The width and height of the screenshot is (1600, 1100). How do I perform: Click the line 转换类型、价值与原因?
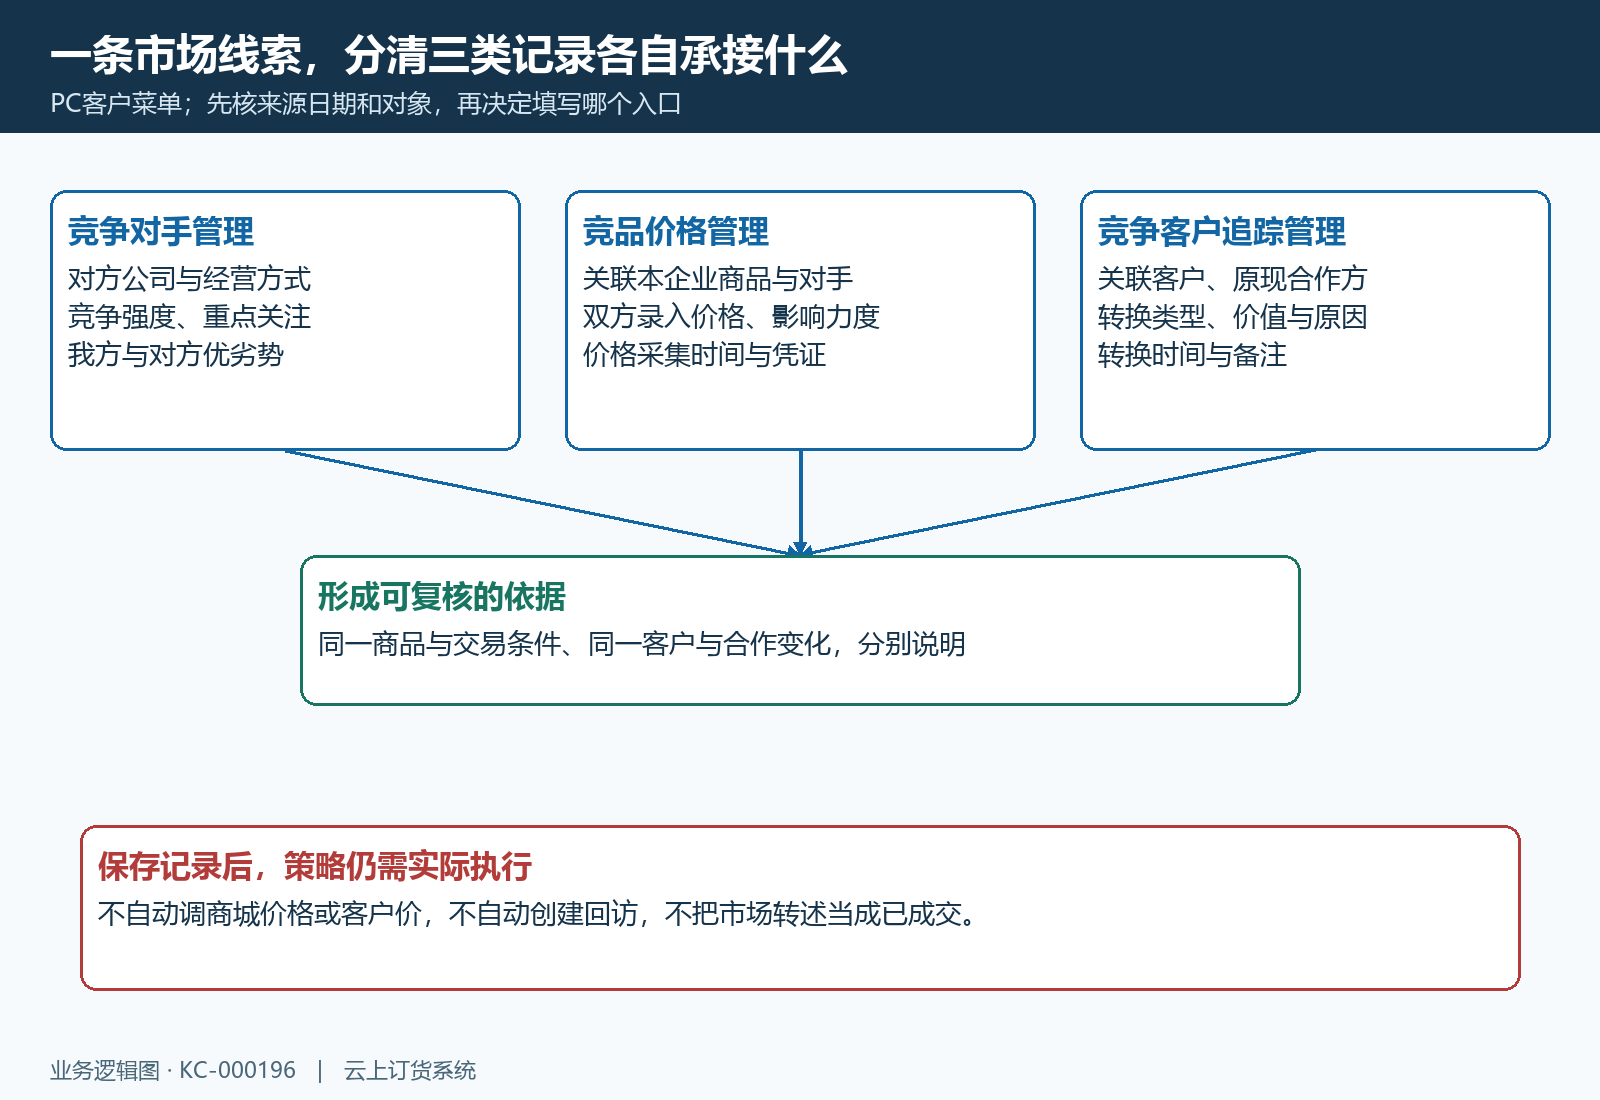1232,317
